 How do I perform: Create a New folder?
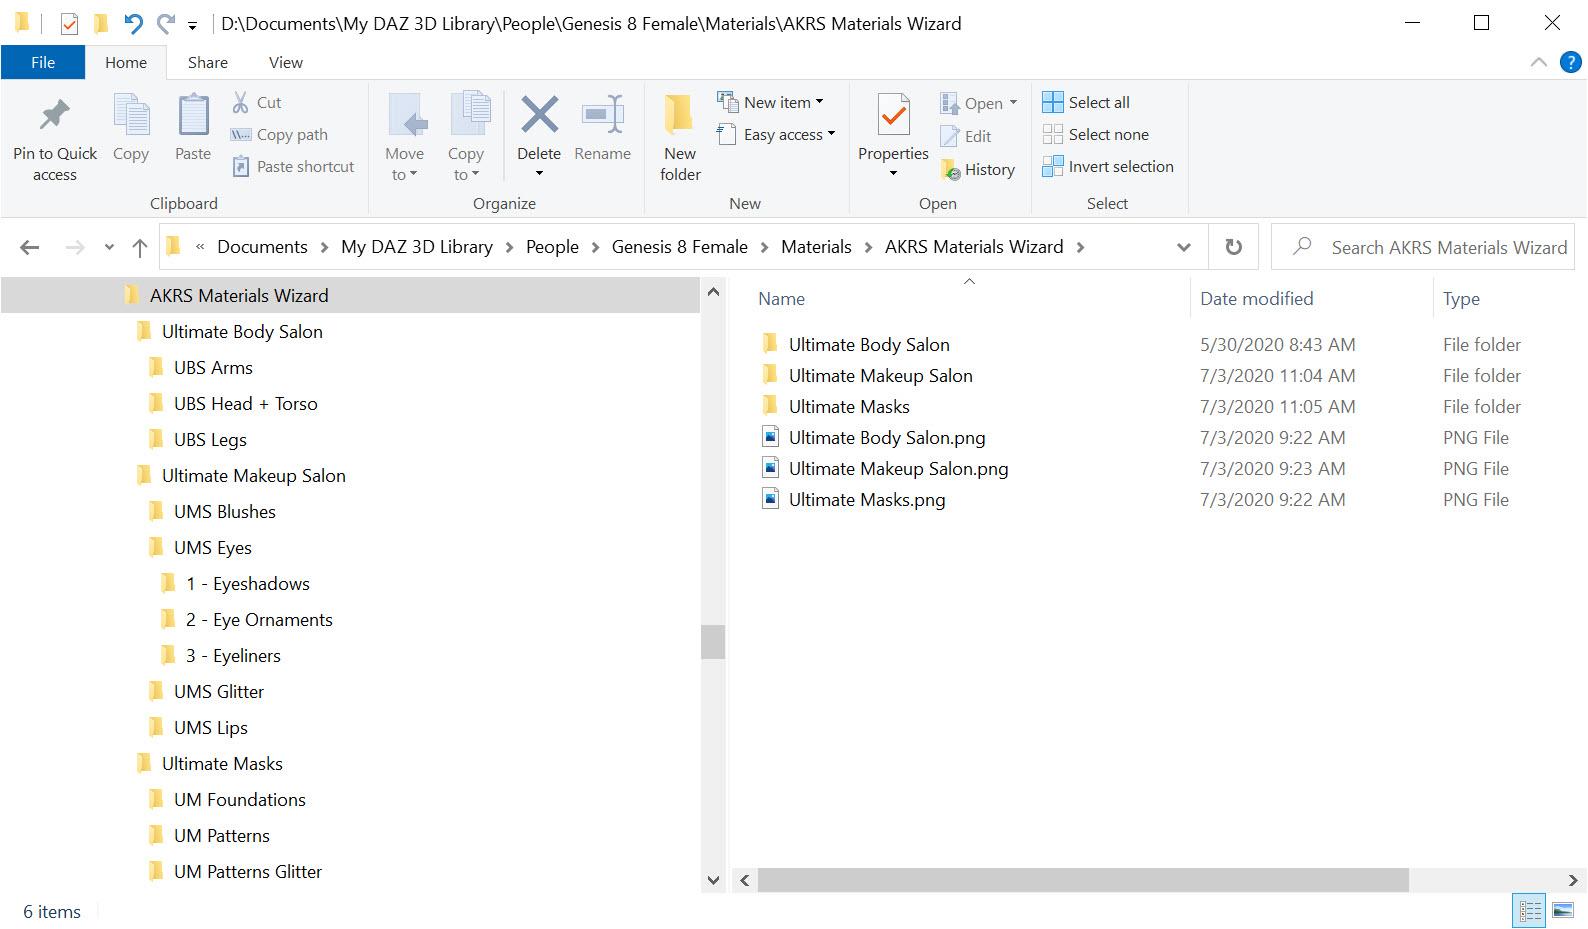tap(680, 139)
